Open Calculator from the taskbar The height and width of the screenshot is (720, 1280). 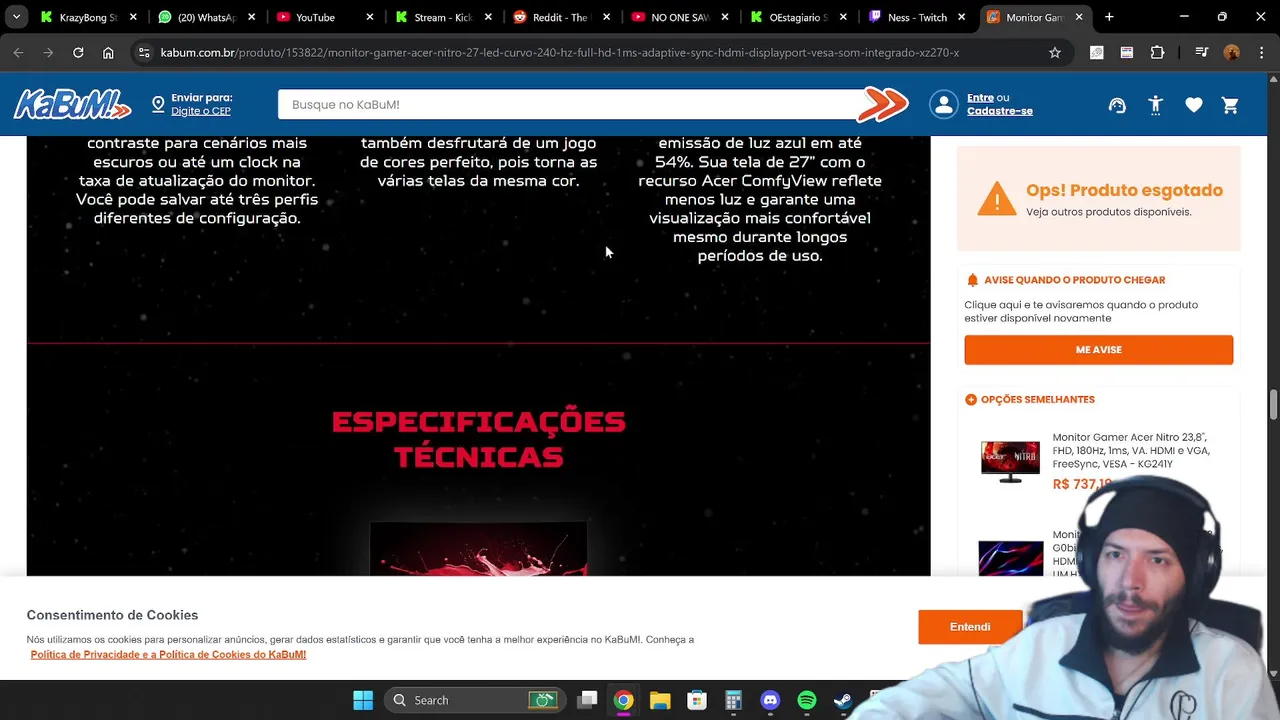click(733, 700)
